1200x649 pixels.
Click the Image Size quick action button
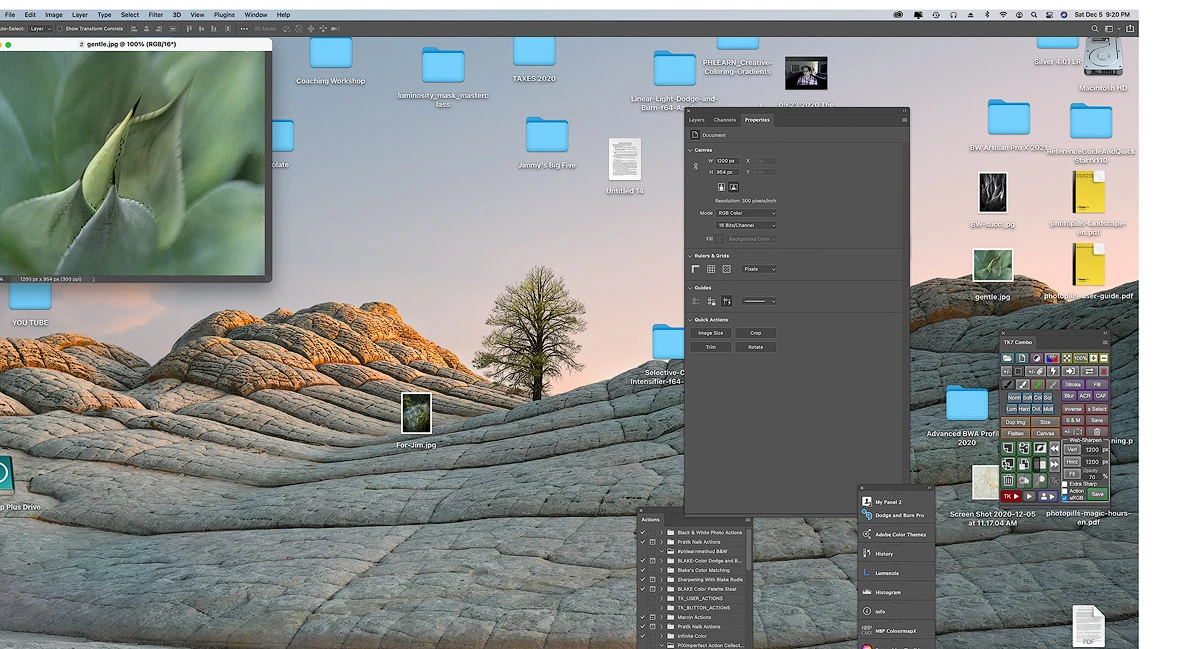(x=710, y=333)
